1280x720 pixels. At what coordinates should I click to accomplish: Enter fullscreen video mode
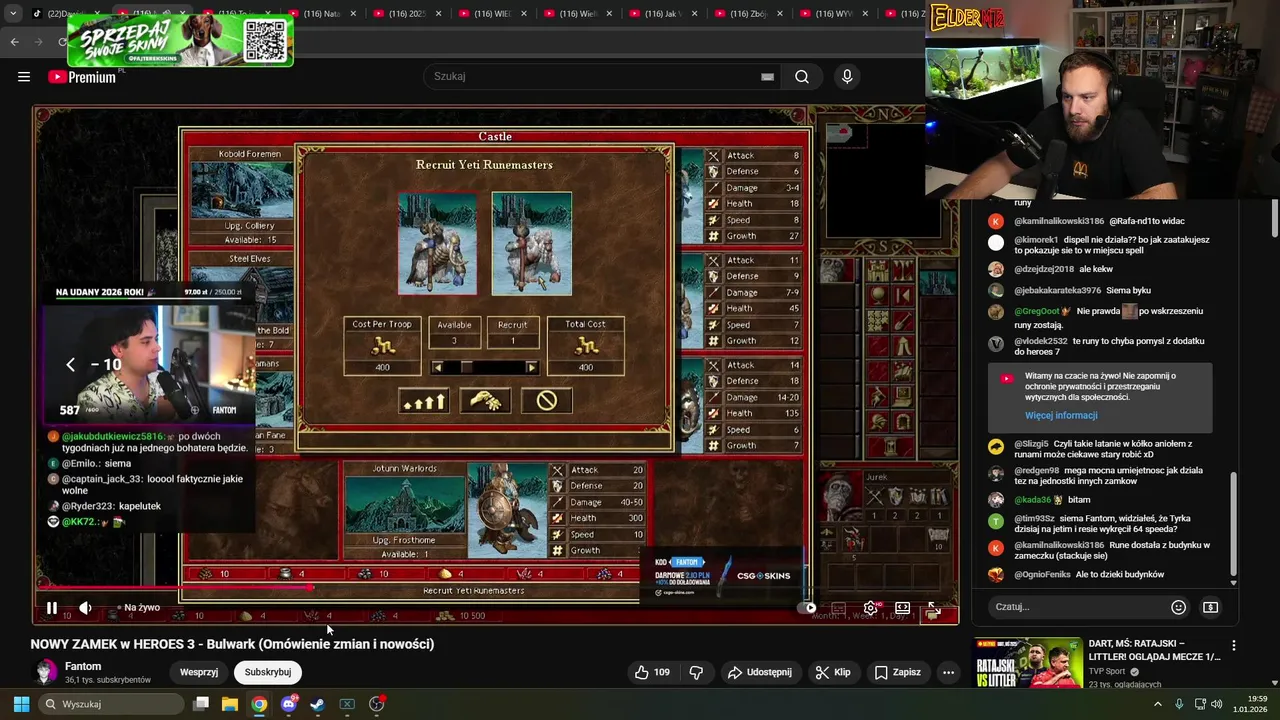(x=933, y=607)
